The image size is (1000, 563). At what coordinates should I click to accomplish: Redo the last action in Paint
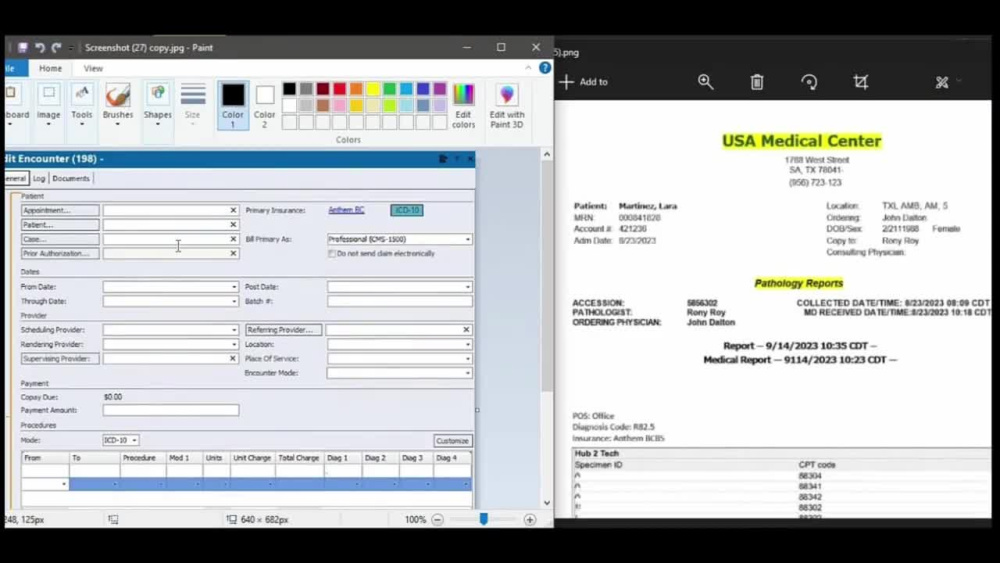56,48
